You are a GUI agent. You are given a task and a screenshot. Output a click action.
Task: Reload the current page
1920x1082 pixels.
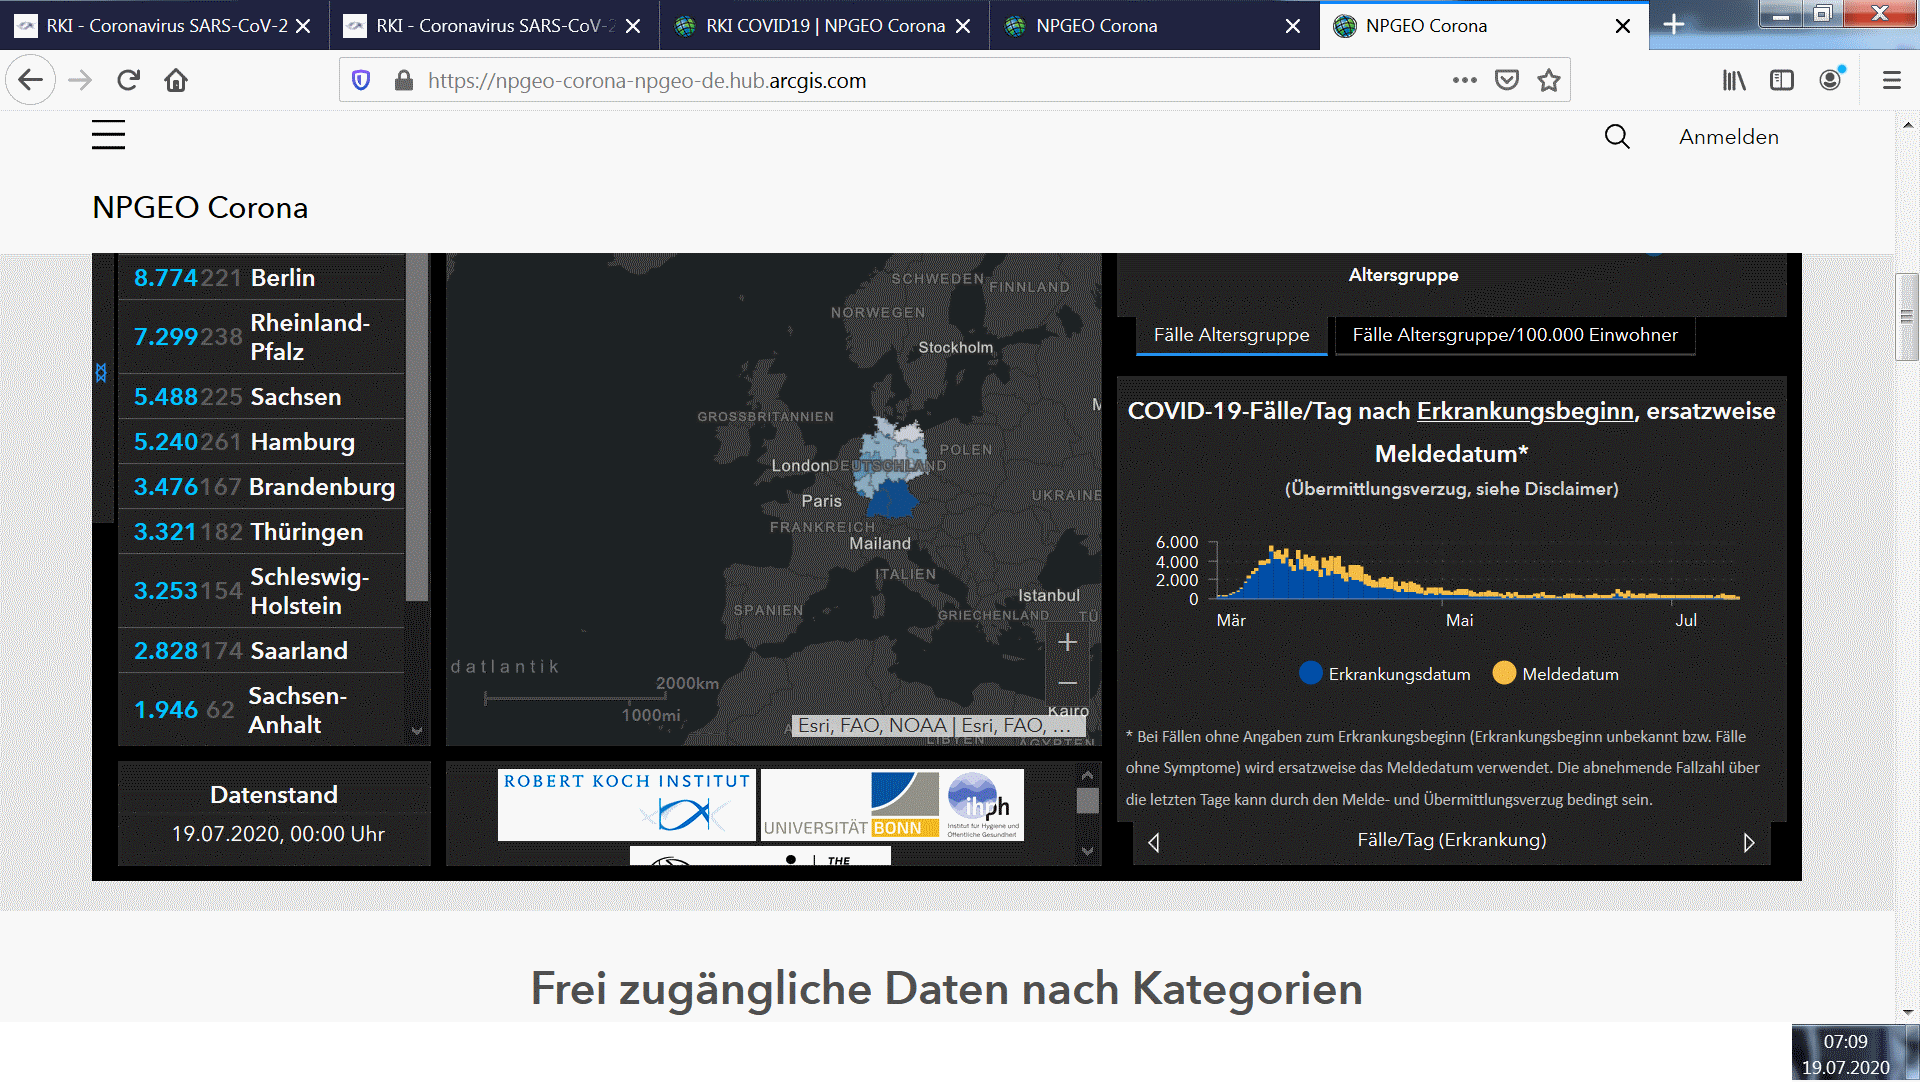tap(128, 81)
